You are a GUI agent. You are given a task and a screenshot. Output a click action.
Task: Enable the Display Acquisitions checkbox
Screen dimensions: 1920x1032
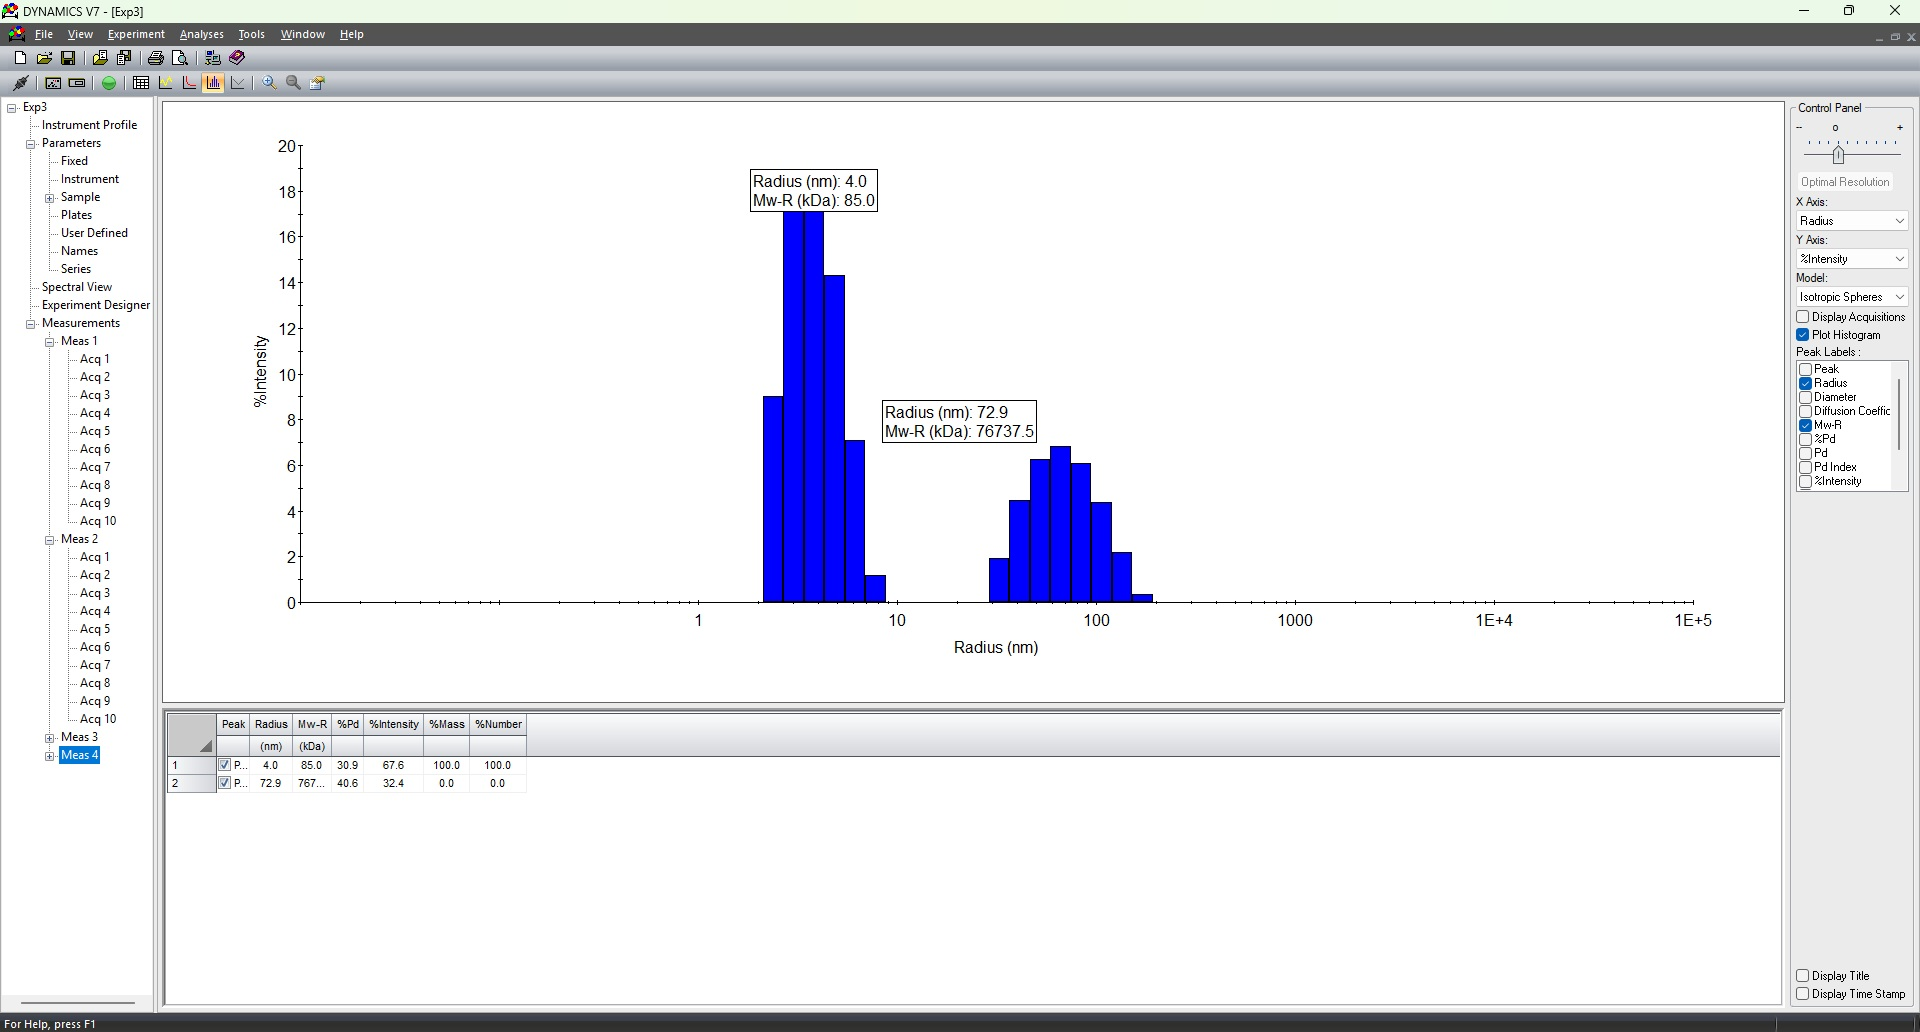(x=1803, y=317)
